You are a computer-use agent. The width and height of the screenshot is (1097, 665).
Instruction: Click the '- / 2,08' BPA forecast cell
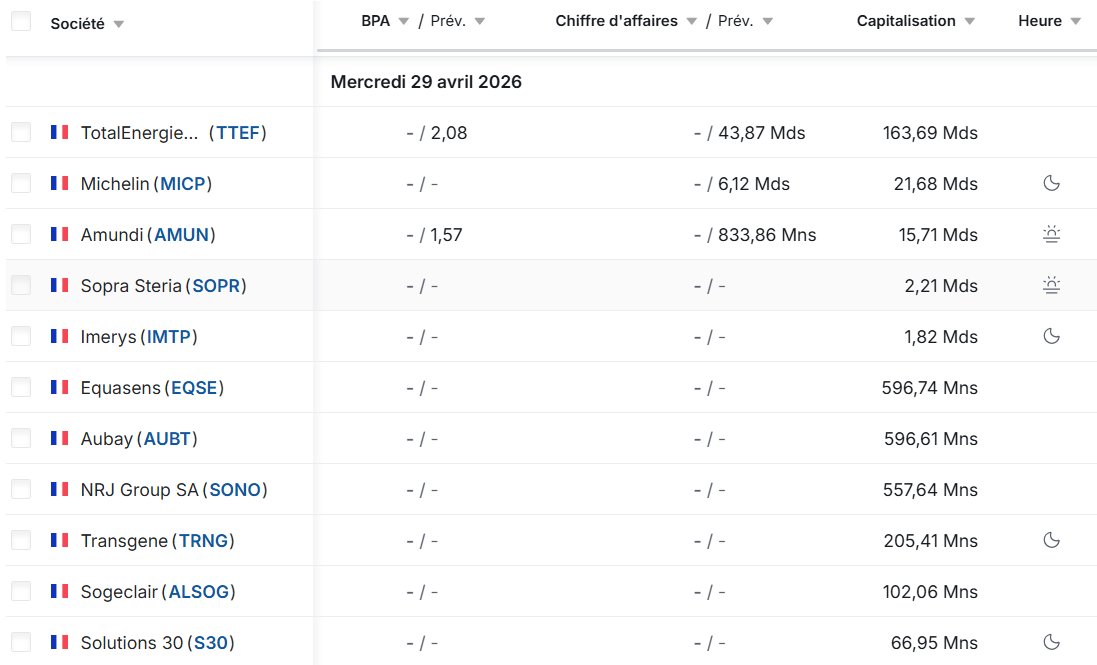(437, 133)
